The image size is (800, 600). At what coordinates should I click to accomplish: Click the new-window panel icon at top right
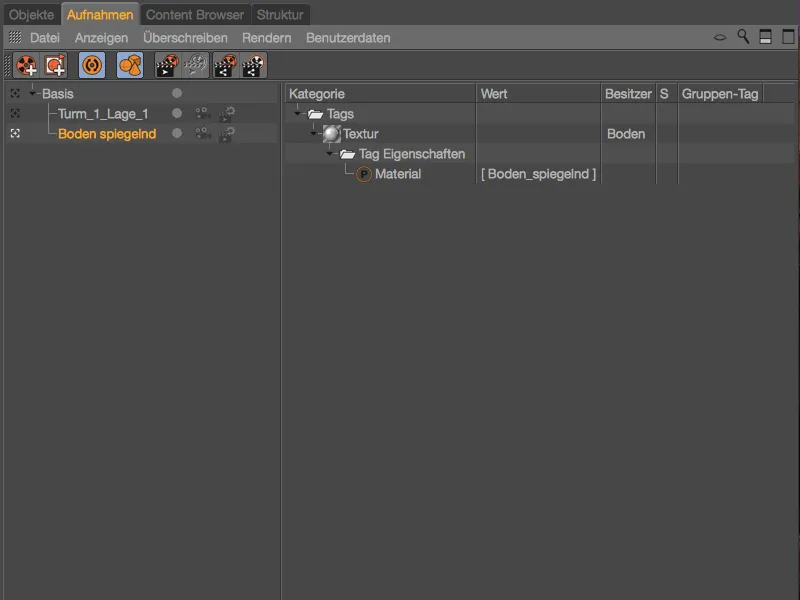[788, 37]
